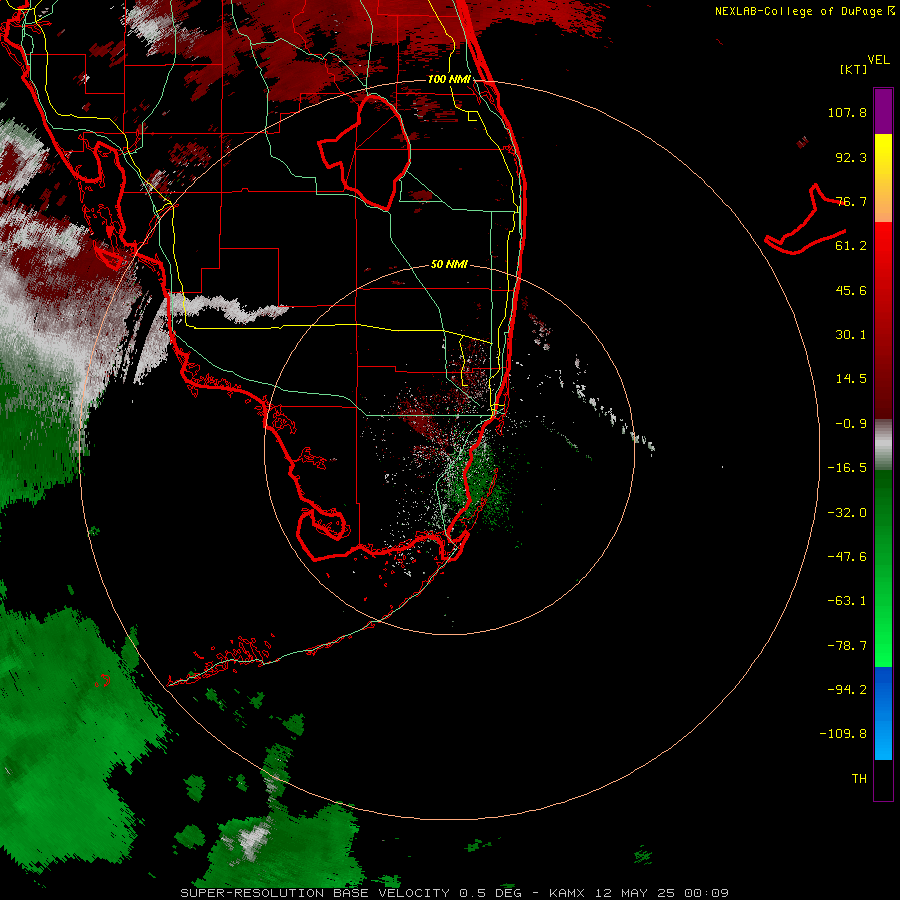Select the 45.6 velocity scale value
900x900 pixels.
851,290
